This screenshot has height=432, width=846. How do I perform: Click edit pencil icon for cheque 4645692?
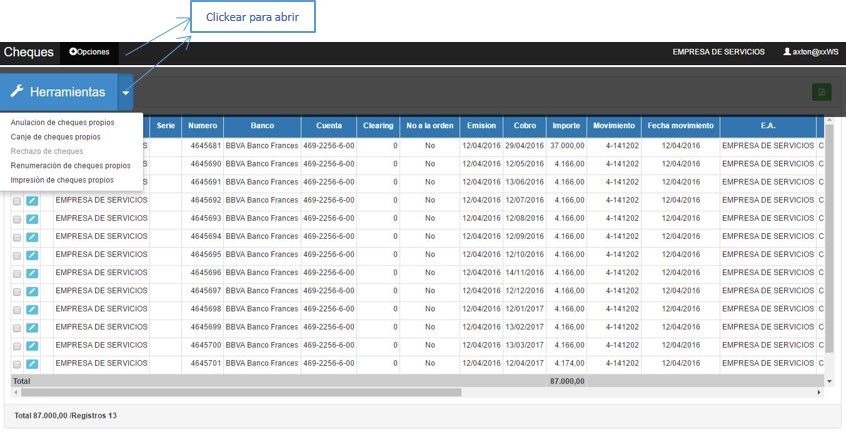(x=32, y=200)
